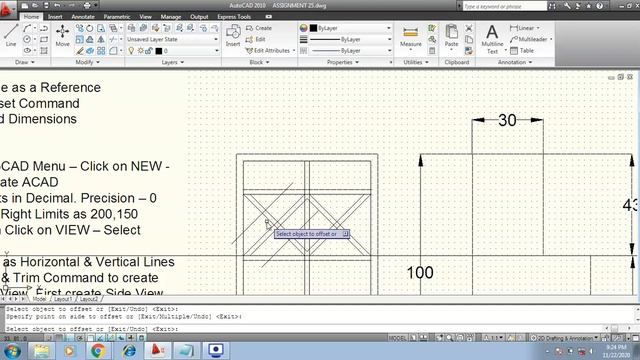
Task: Open Windows Explorer folder in taskbar
Action: click(x=41, y=350)
